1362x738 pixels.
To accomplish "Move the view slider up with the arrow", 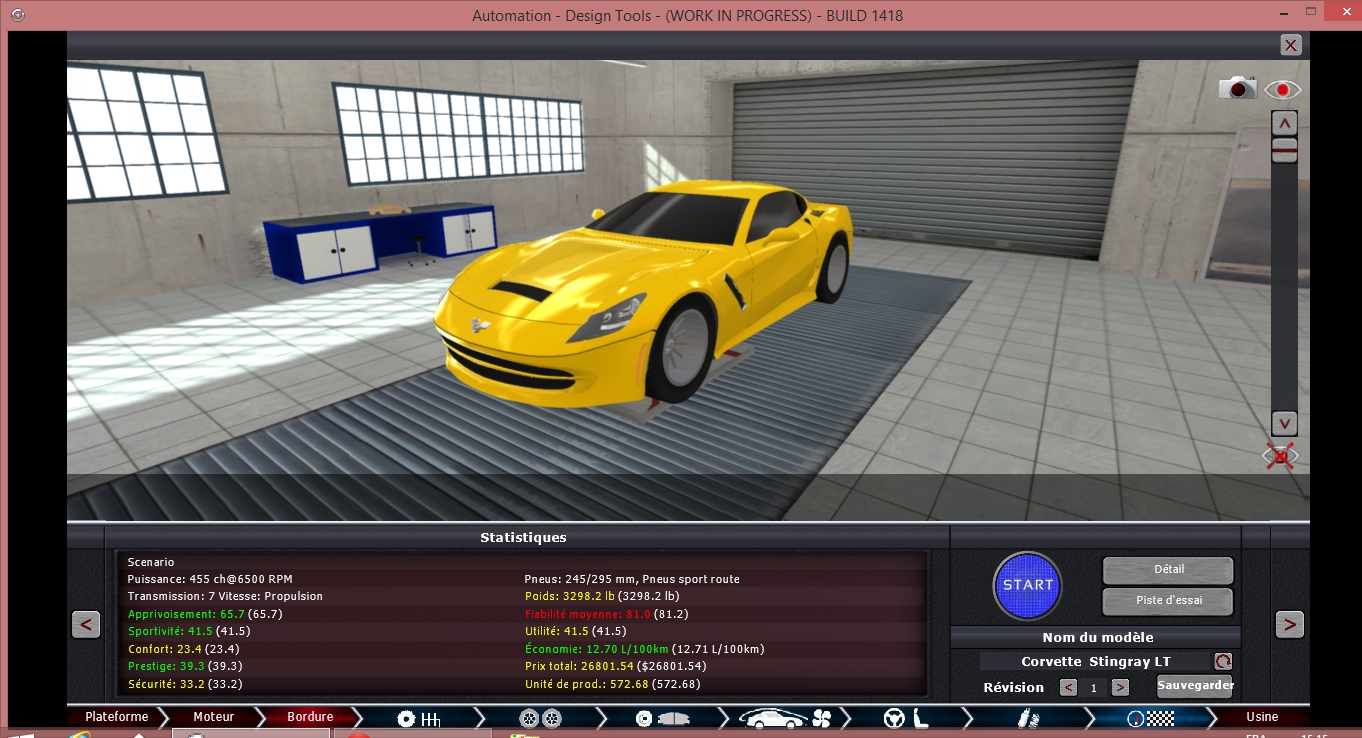I will click(x=1284, y=123).
